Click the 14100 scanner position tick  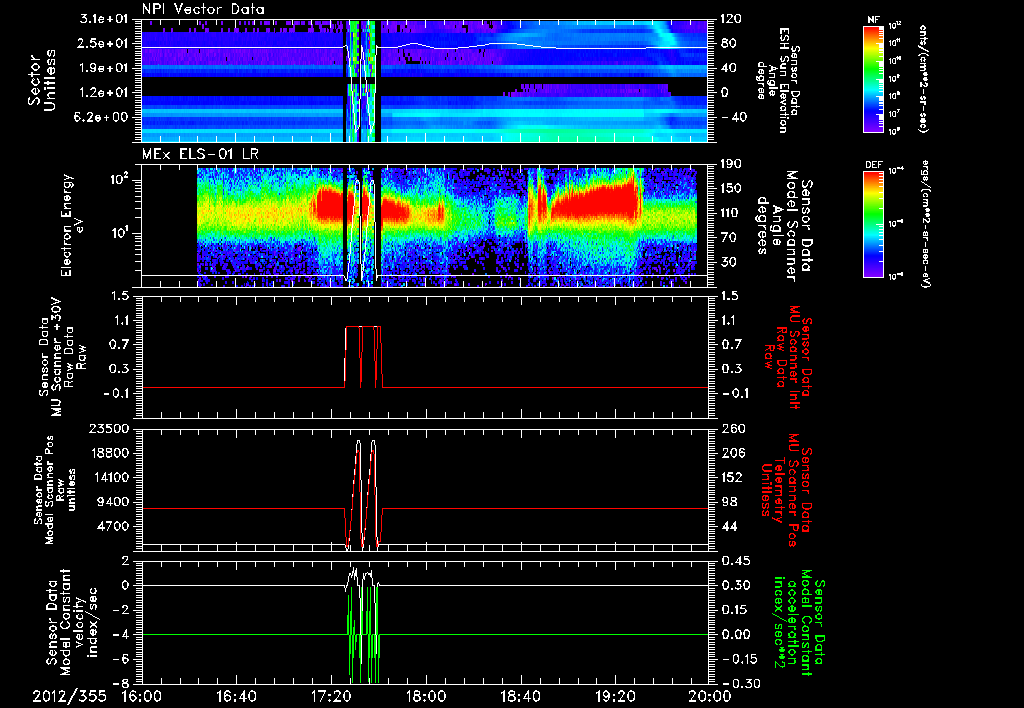(109, 477)
